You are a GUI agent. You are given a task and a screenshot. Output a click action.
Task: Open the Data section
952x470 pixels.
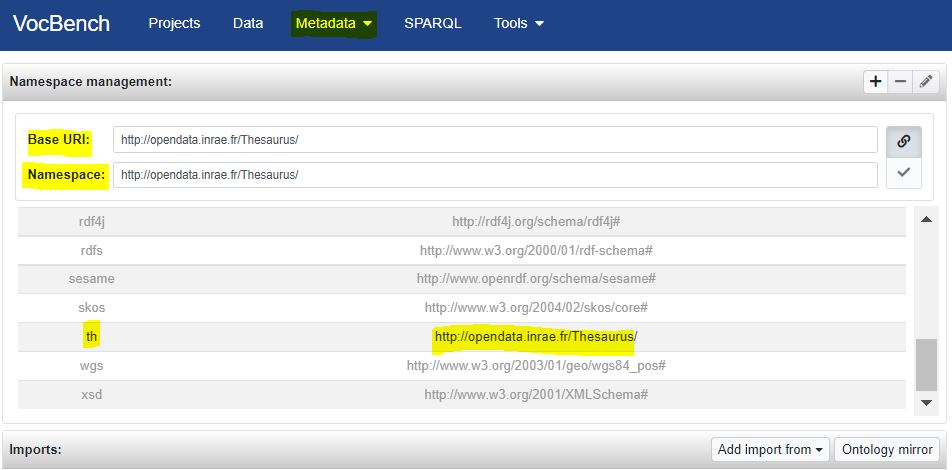[x=247, y=23]
